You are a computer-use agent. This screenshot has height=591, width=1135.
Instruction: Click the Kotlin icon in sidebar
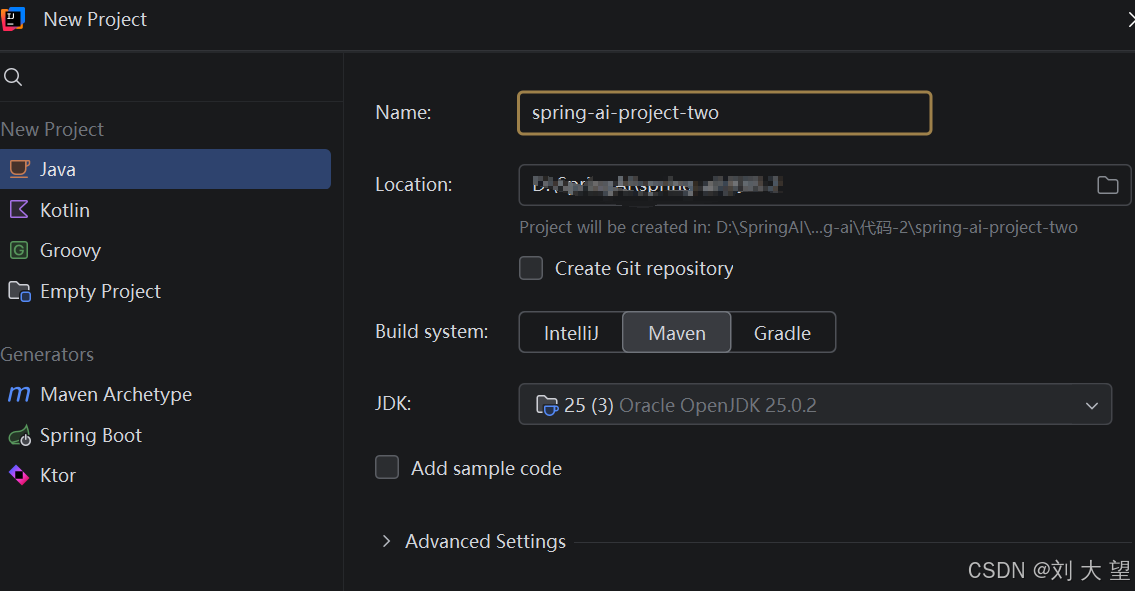(x=19, y=210)
